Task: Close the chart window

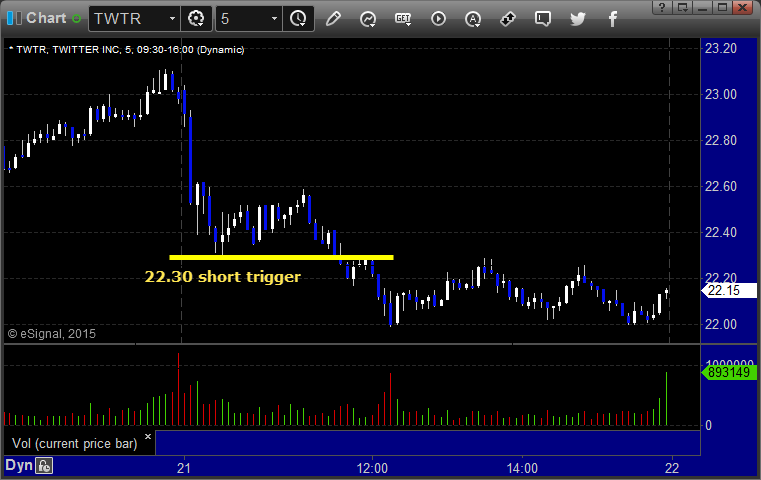Action: tap(743, 7)
